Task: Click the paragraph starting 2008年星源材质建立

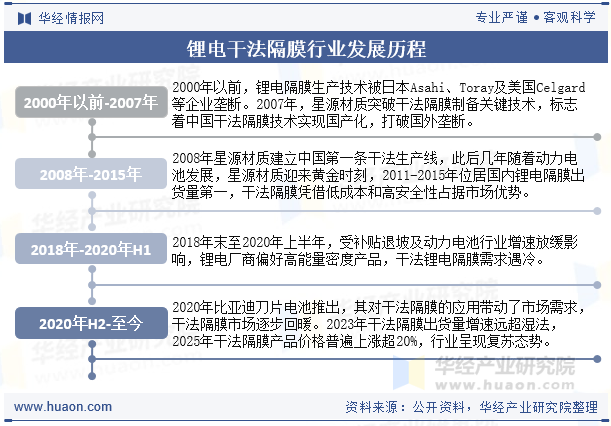Action: click(x=378, y=175)
